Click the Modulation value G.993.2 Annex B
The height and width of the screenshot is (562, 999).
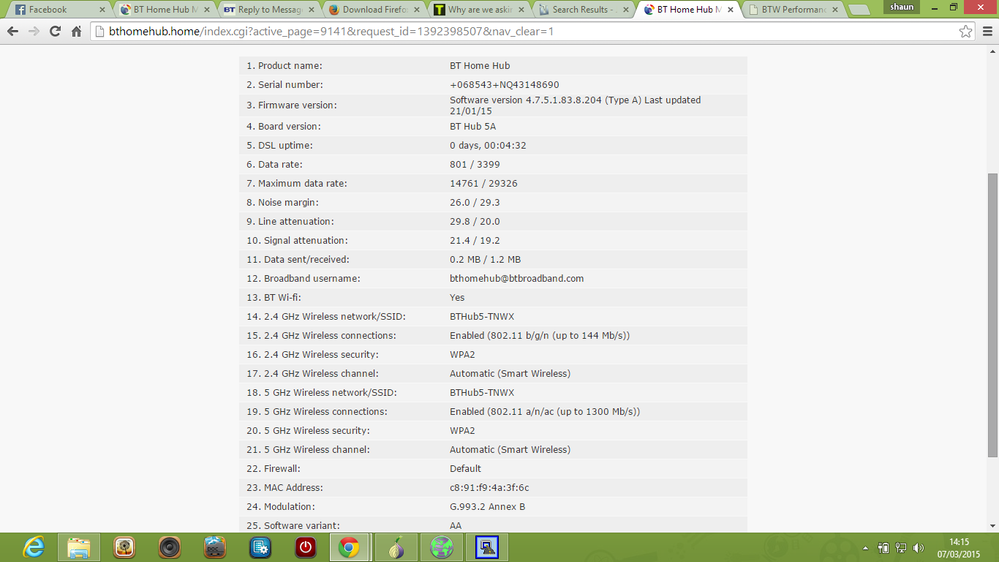click(487, 507)
